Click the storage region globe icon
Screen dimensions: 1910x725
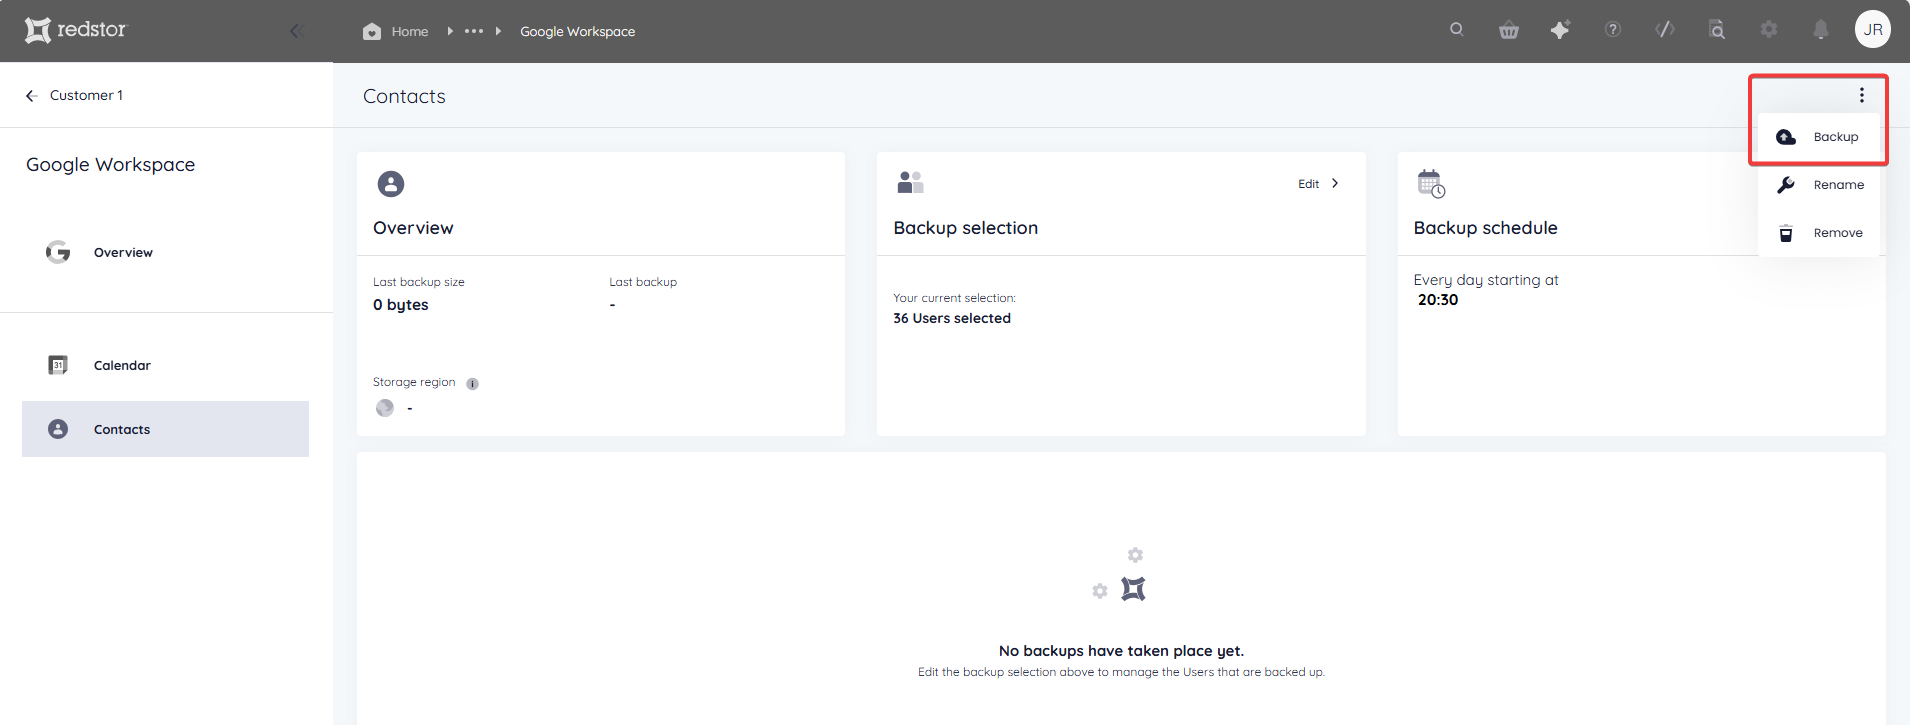(385, 408)
